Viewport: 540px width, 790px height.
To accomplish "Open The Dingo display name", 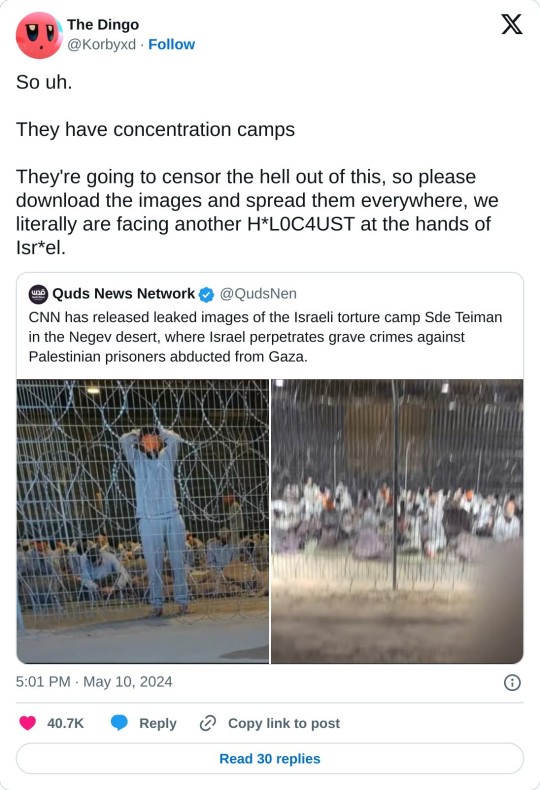I will 103,24.
